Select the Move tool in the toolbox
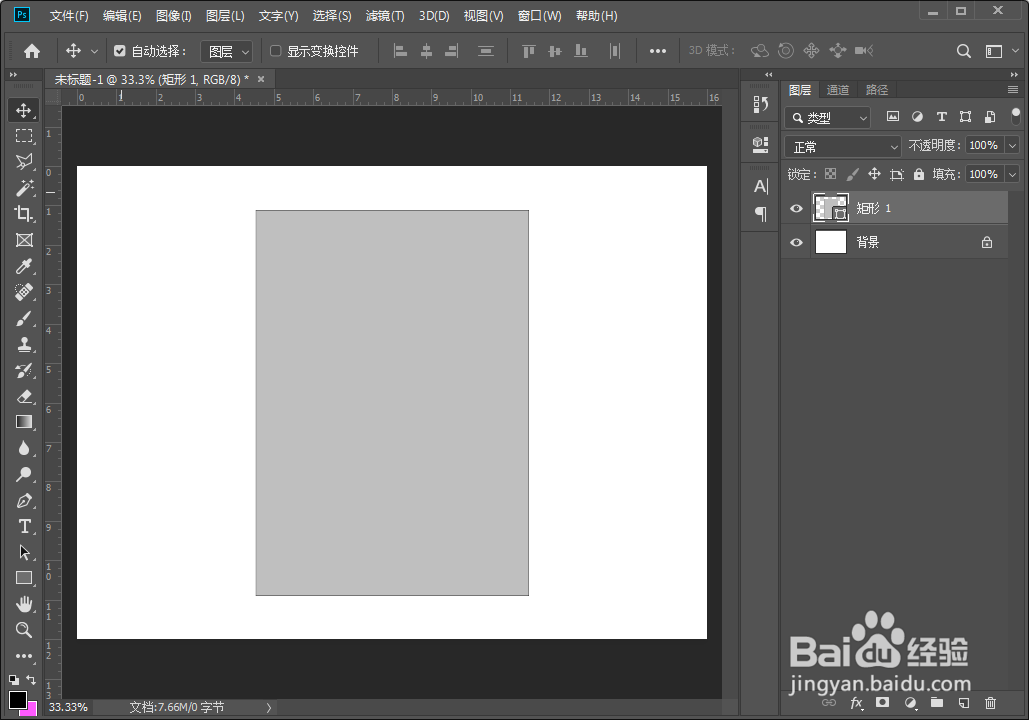This screenshot has height=720, width=1029. point(24,110)
